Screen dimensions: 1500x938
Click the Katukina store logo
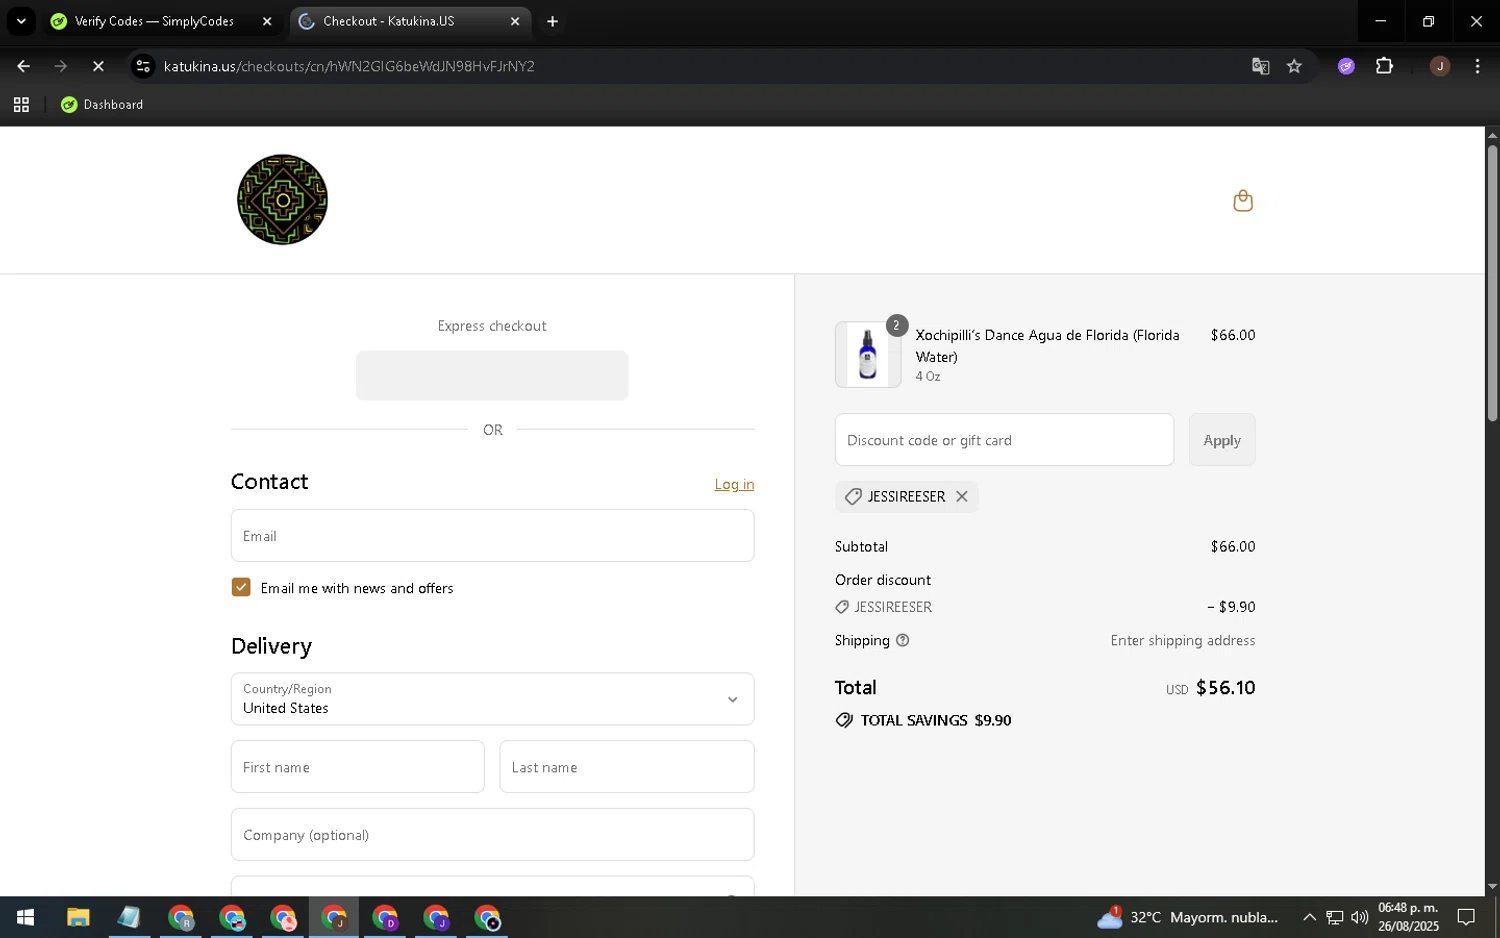click(x=282, y=200)
